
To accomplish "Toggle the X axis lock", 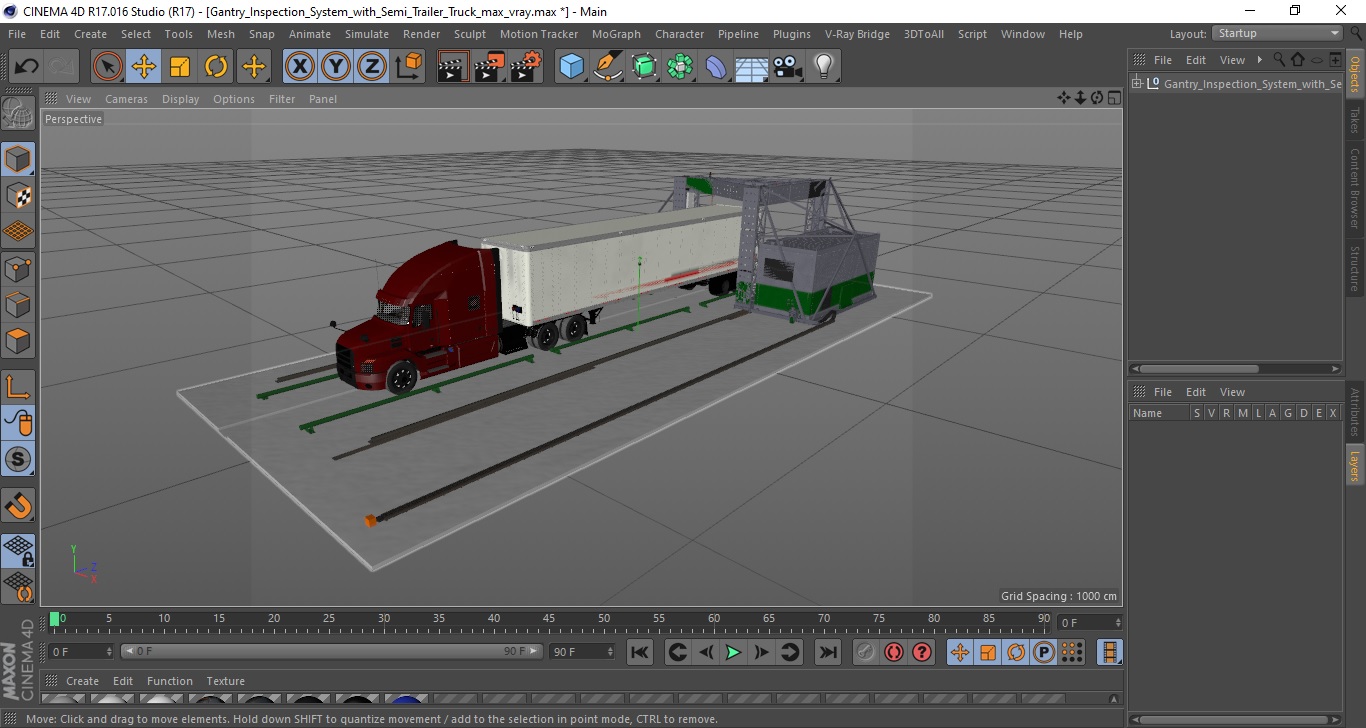I will coord(300,67).
